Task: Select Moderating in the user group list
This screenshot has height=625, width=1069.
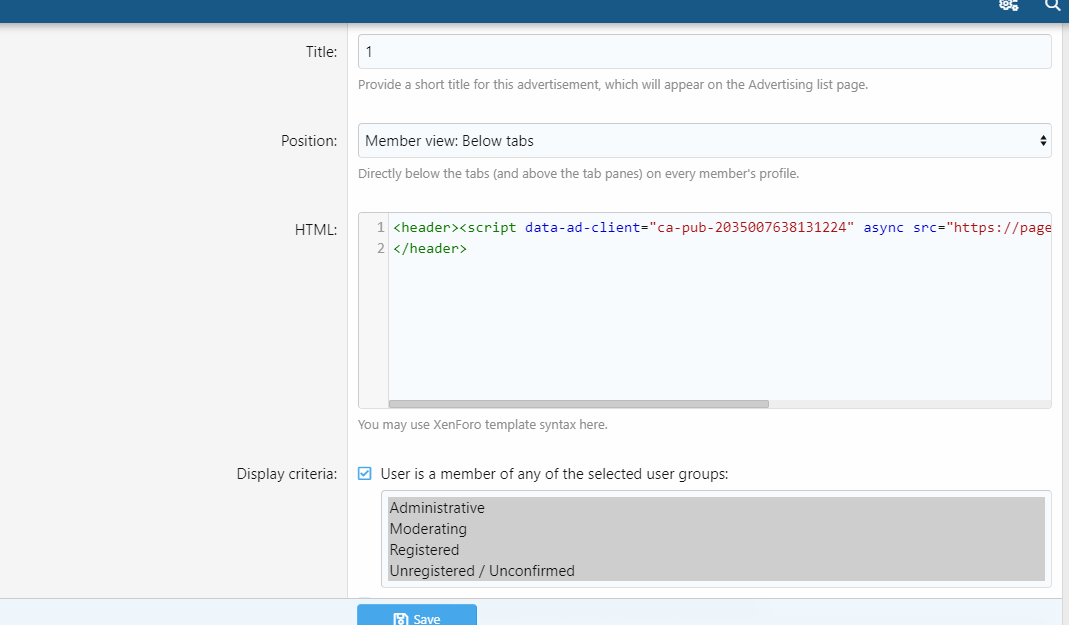Action: pos(428,529)
